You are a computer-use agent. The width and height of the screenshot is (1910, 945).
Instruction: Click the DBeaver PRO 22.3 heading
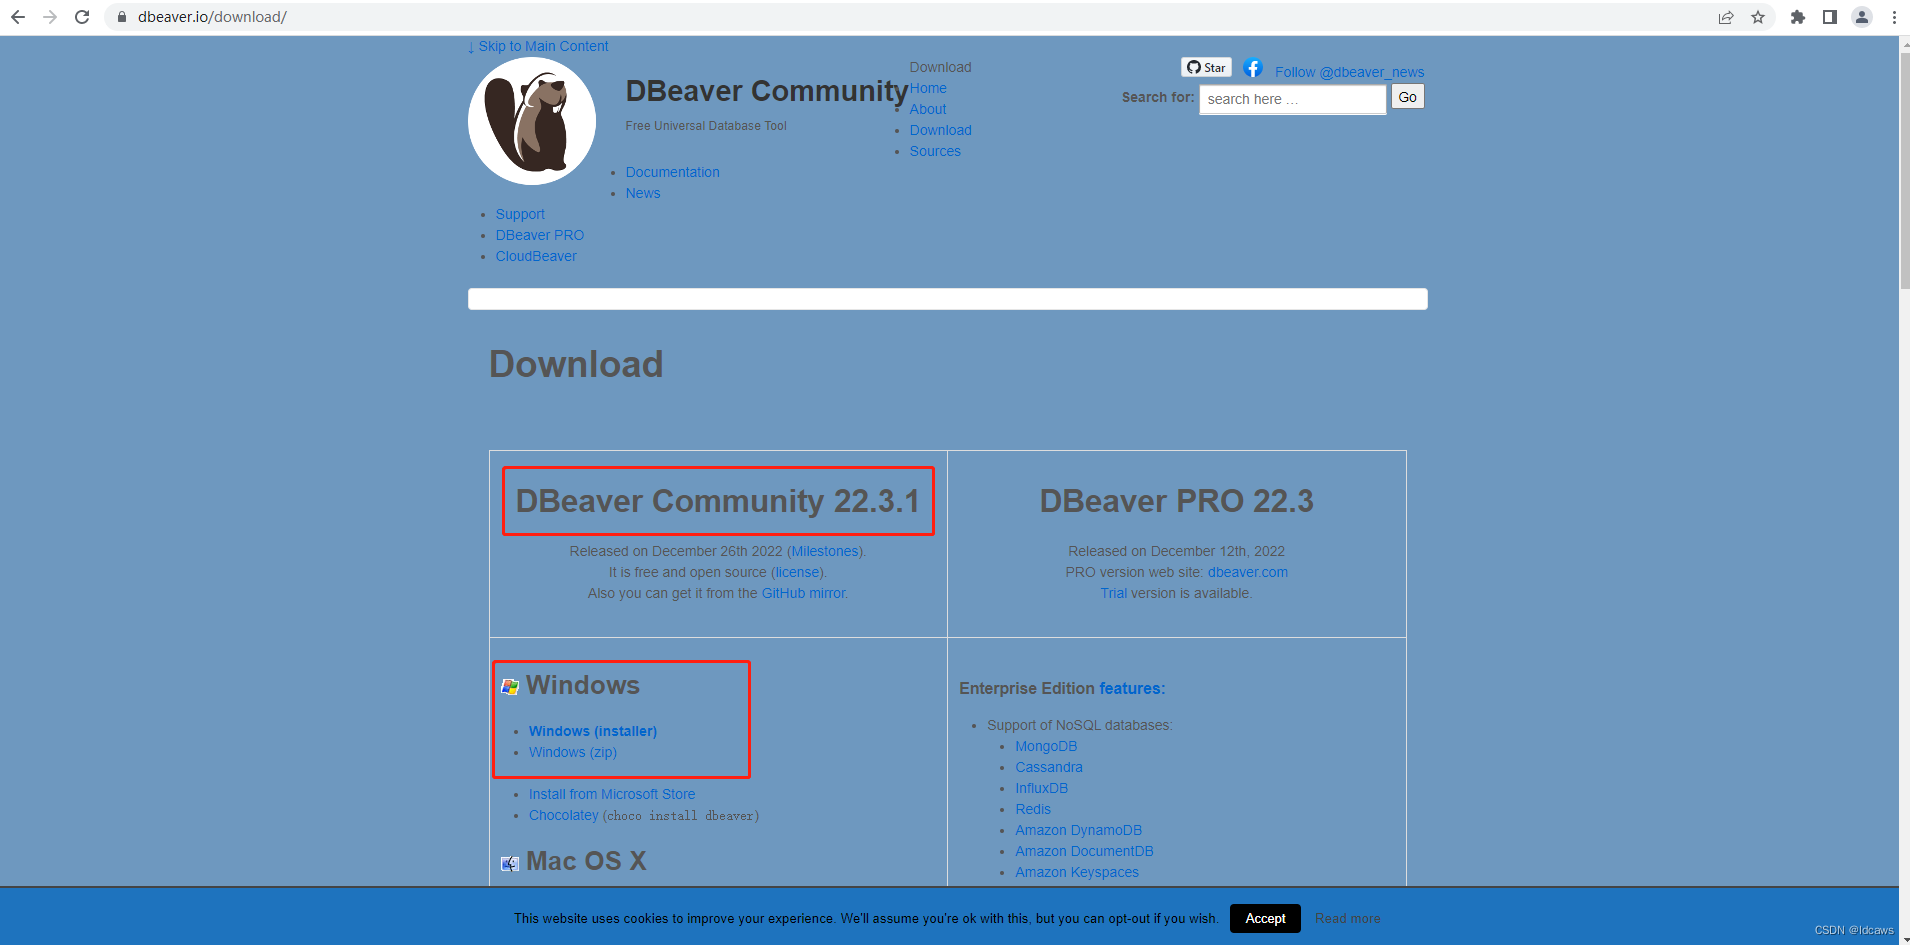pos(1177,501)
